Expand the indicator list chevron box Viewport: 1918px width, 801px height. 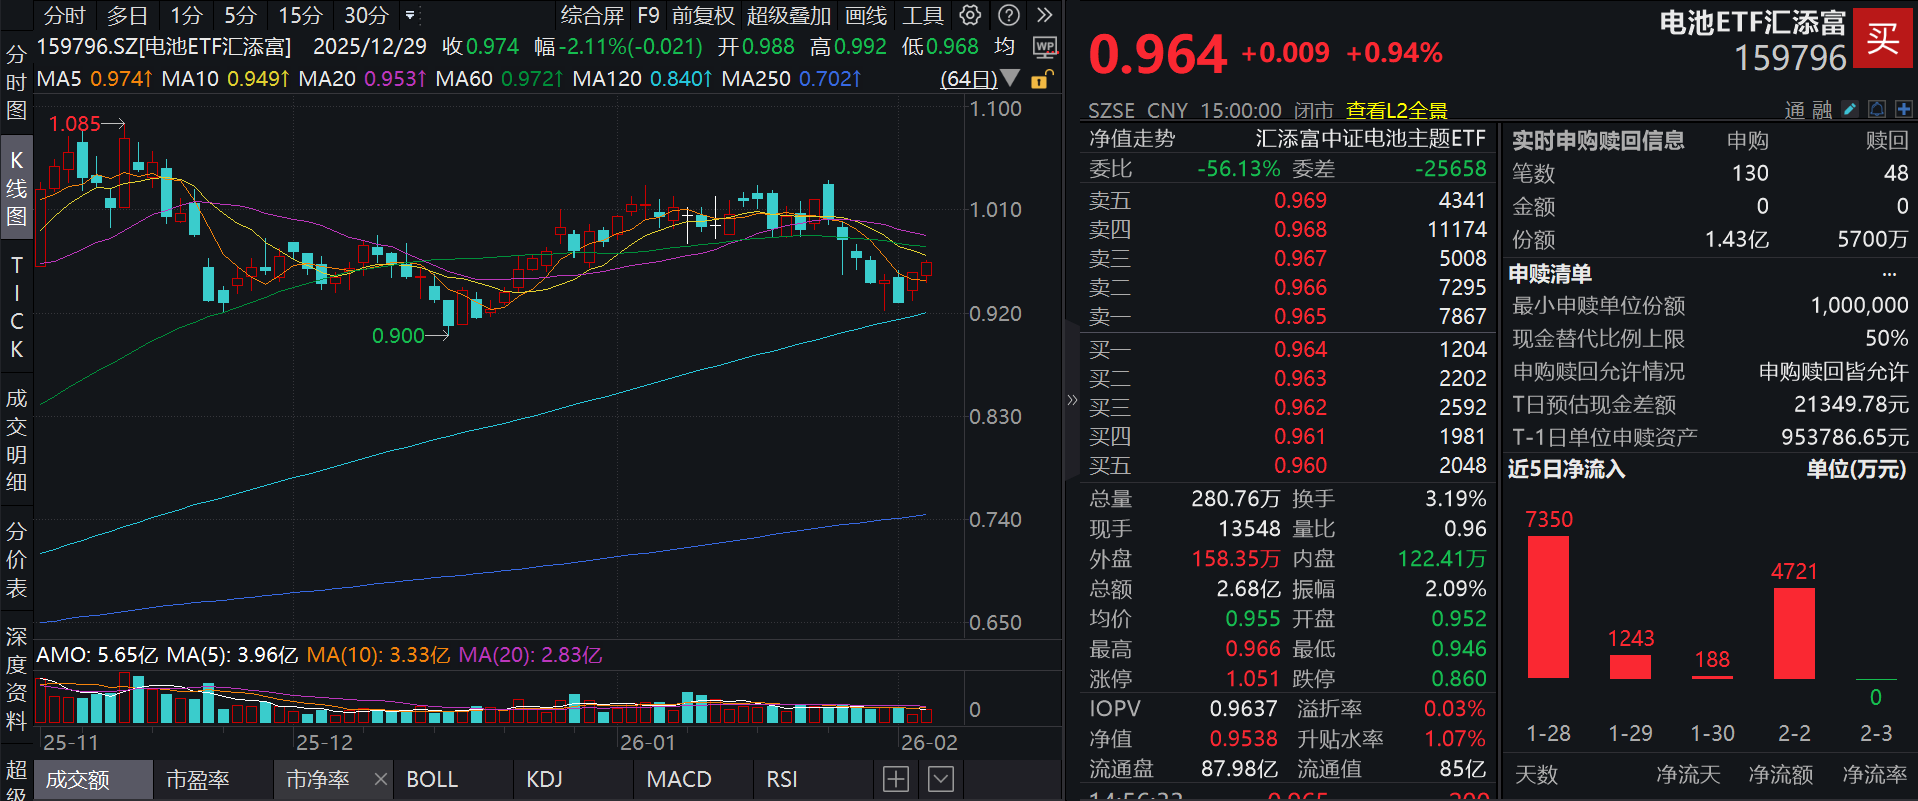pos(941,779)
